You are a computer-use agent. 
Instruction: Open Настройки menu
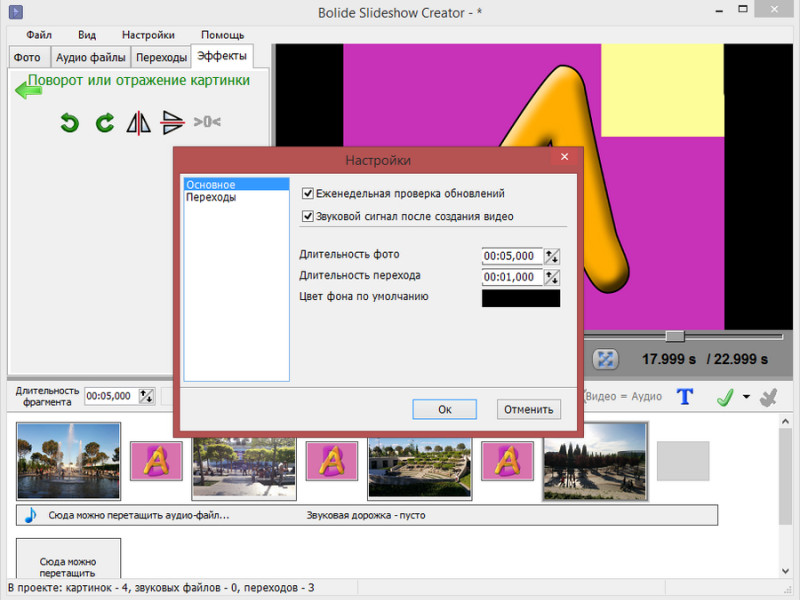coord(148,35)
